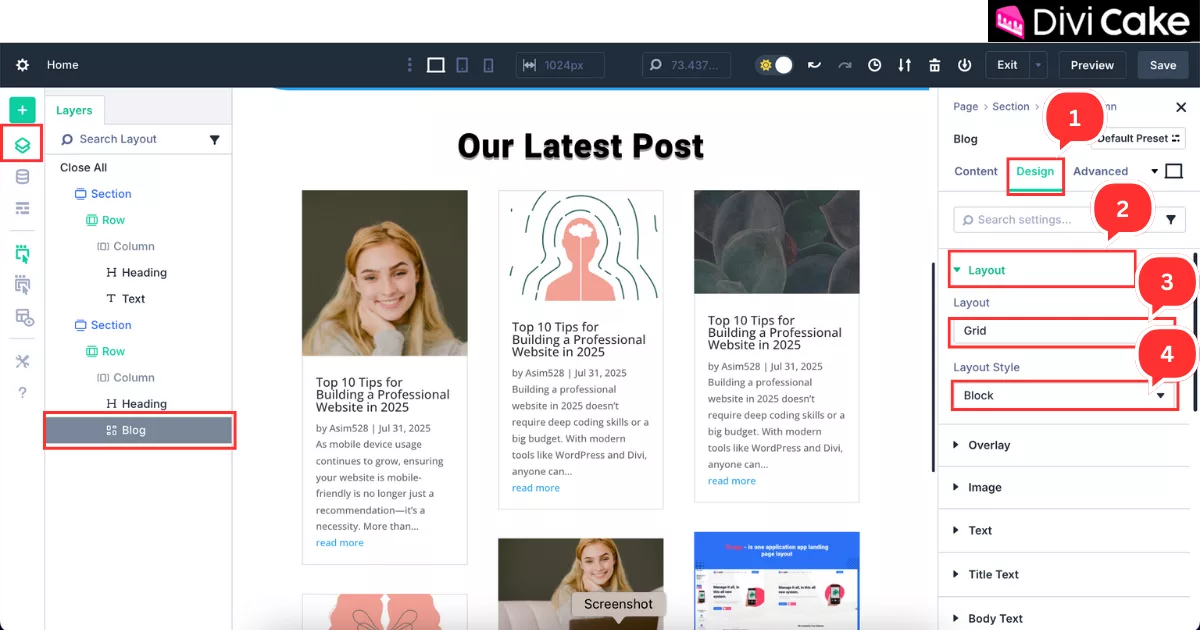Click the filter funnel in Layers panel

point(214,140)
